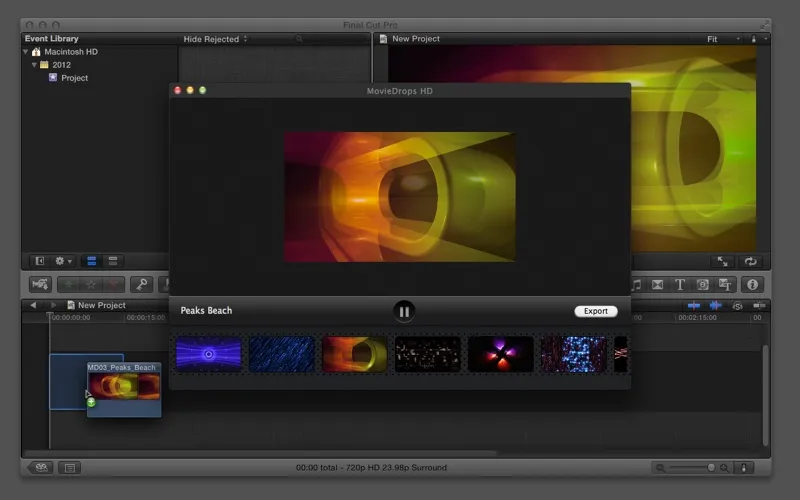
Task: Click the 00:02:15:00 ruler mark
Action: click(697, 317)
